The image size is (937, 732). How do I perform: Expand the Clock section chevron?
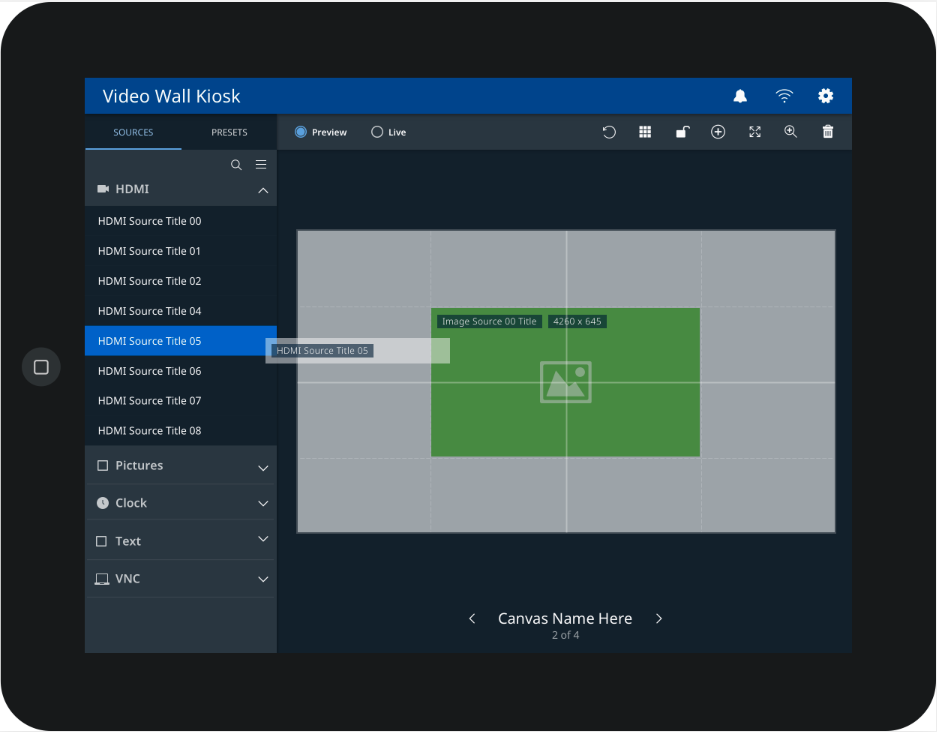coord(263,504)
